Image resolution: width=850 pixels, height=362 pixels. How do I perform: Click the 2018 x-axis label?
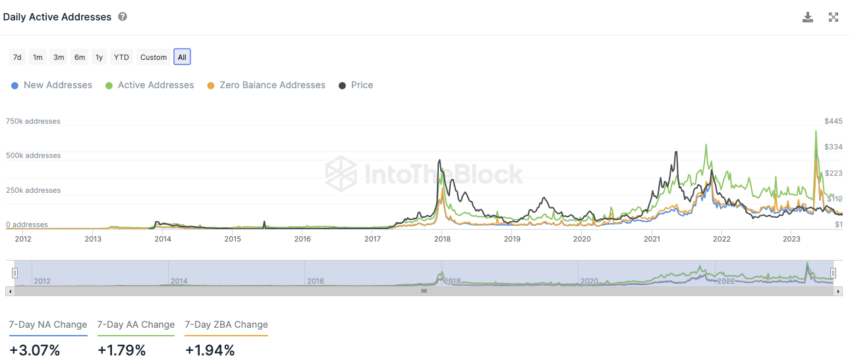click(442, 238)
